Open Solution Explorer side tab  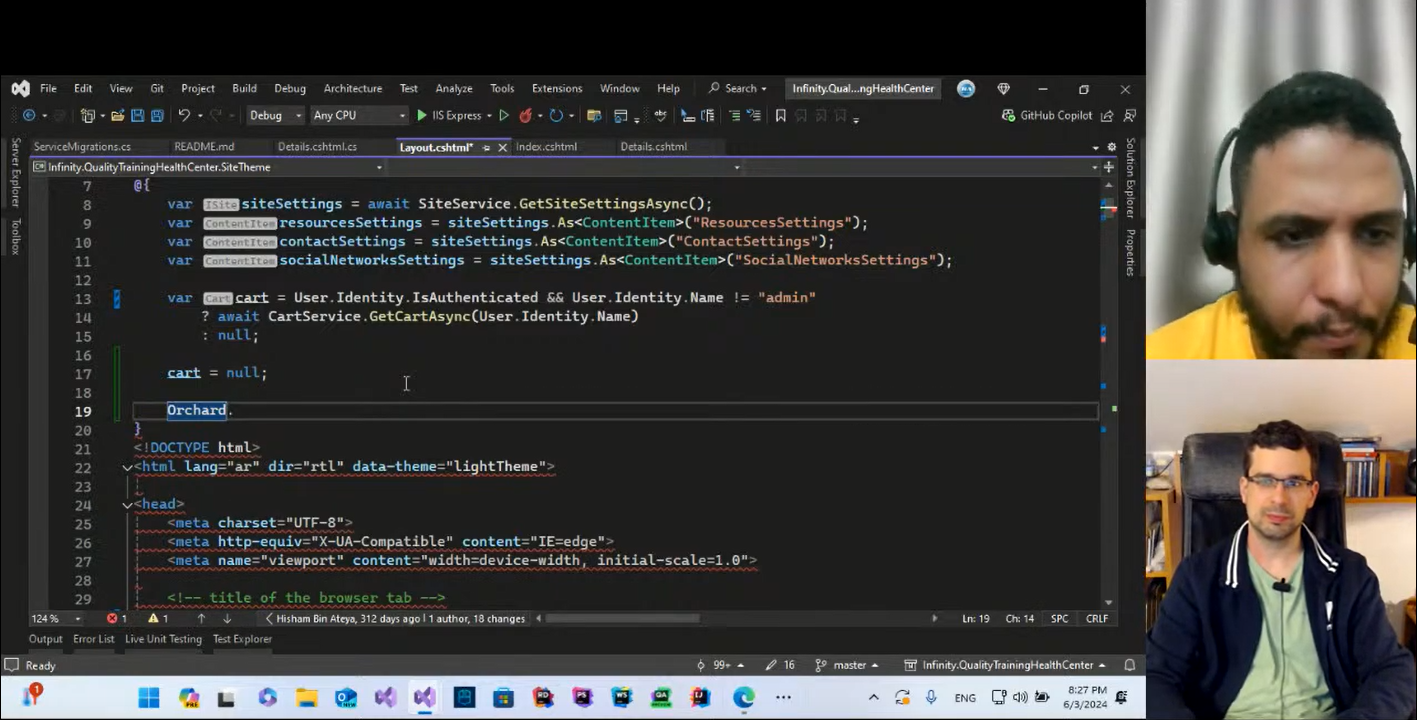(x=1130, y=179)
